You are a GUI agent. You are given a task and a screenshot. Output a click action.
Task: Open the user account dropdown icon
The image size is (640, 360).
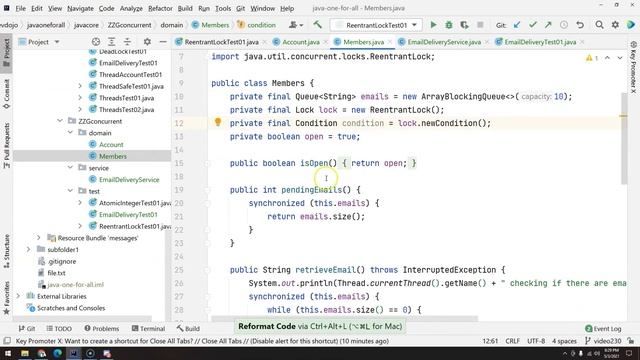pos(296,25)
